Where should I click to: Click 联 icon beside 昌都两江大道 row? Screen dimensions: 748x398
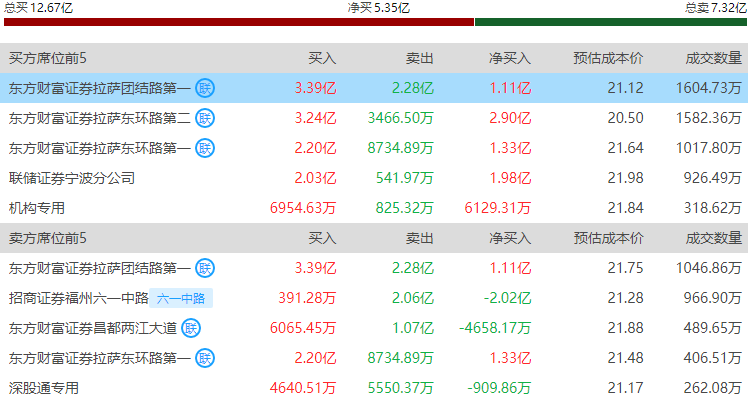tap(191, 328)
